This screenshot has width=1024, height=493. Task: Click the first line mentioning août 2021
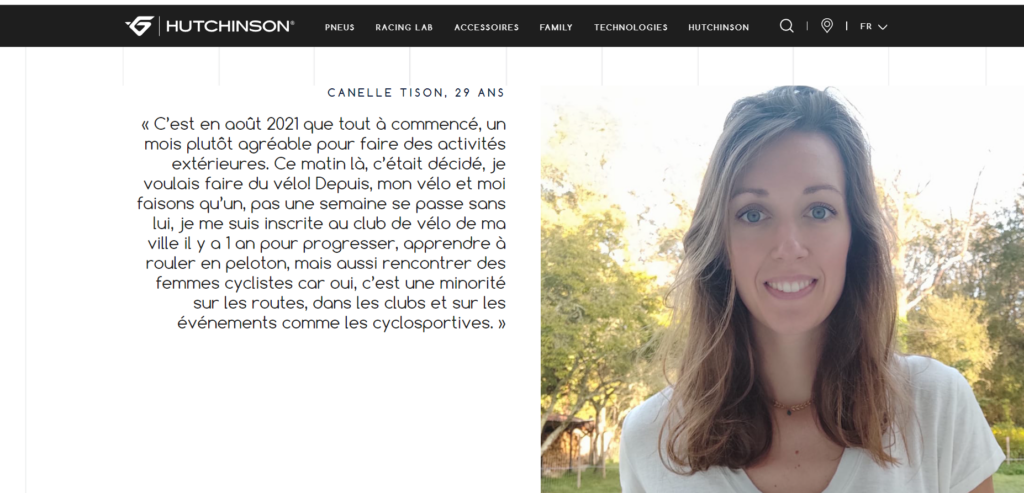pos(323,124)
